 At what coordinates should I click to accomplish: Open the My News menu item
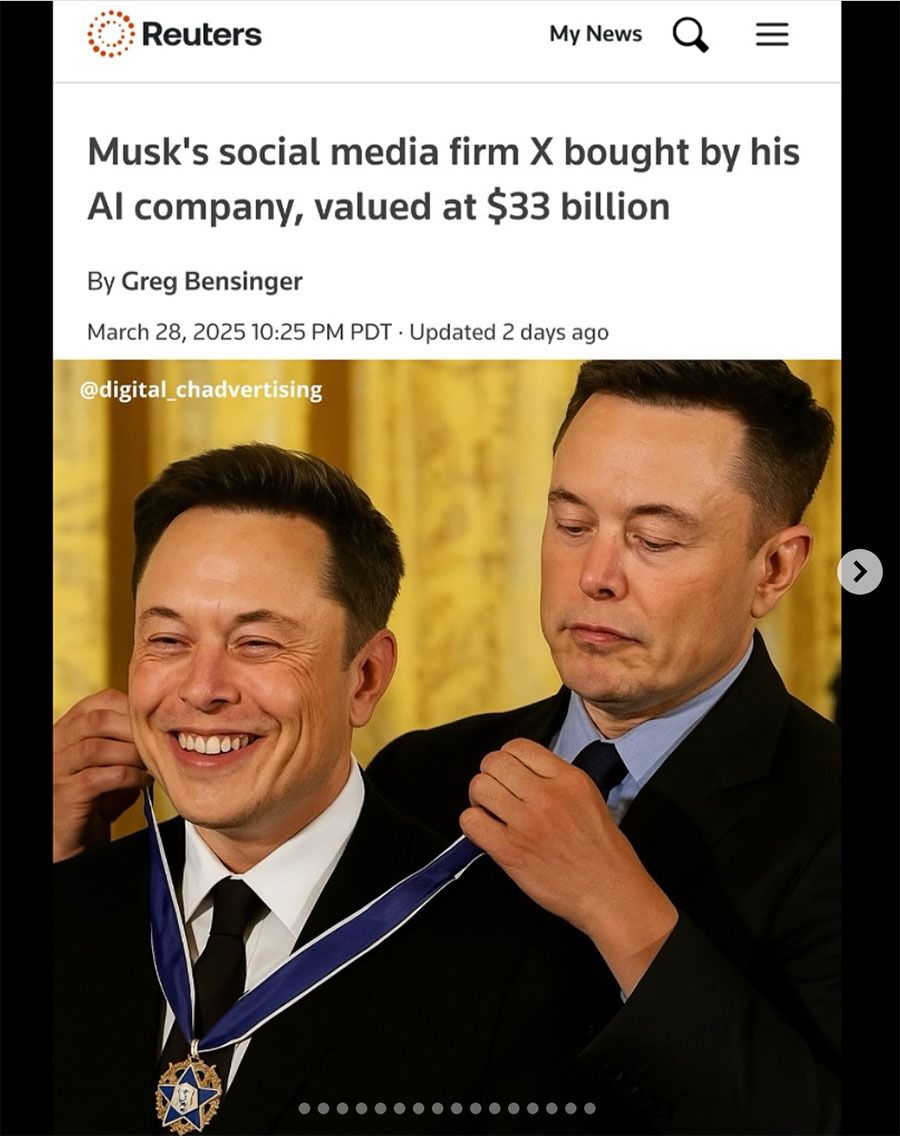coord(596,34)
